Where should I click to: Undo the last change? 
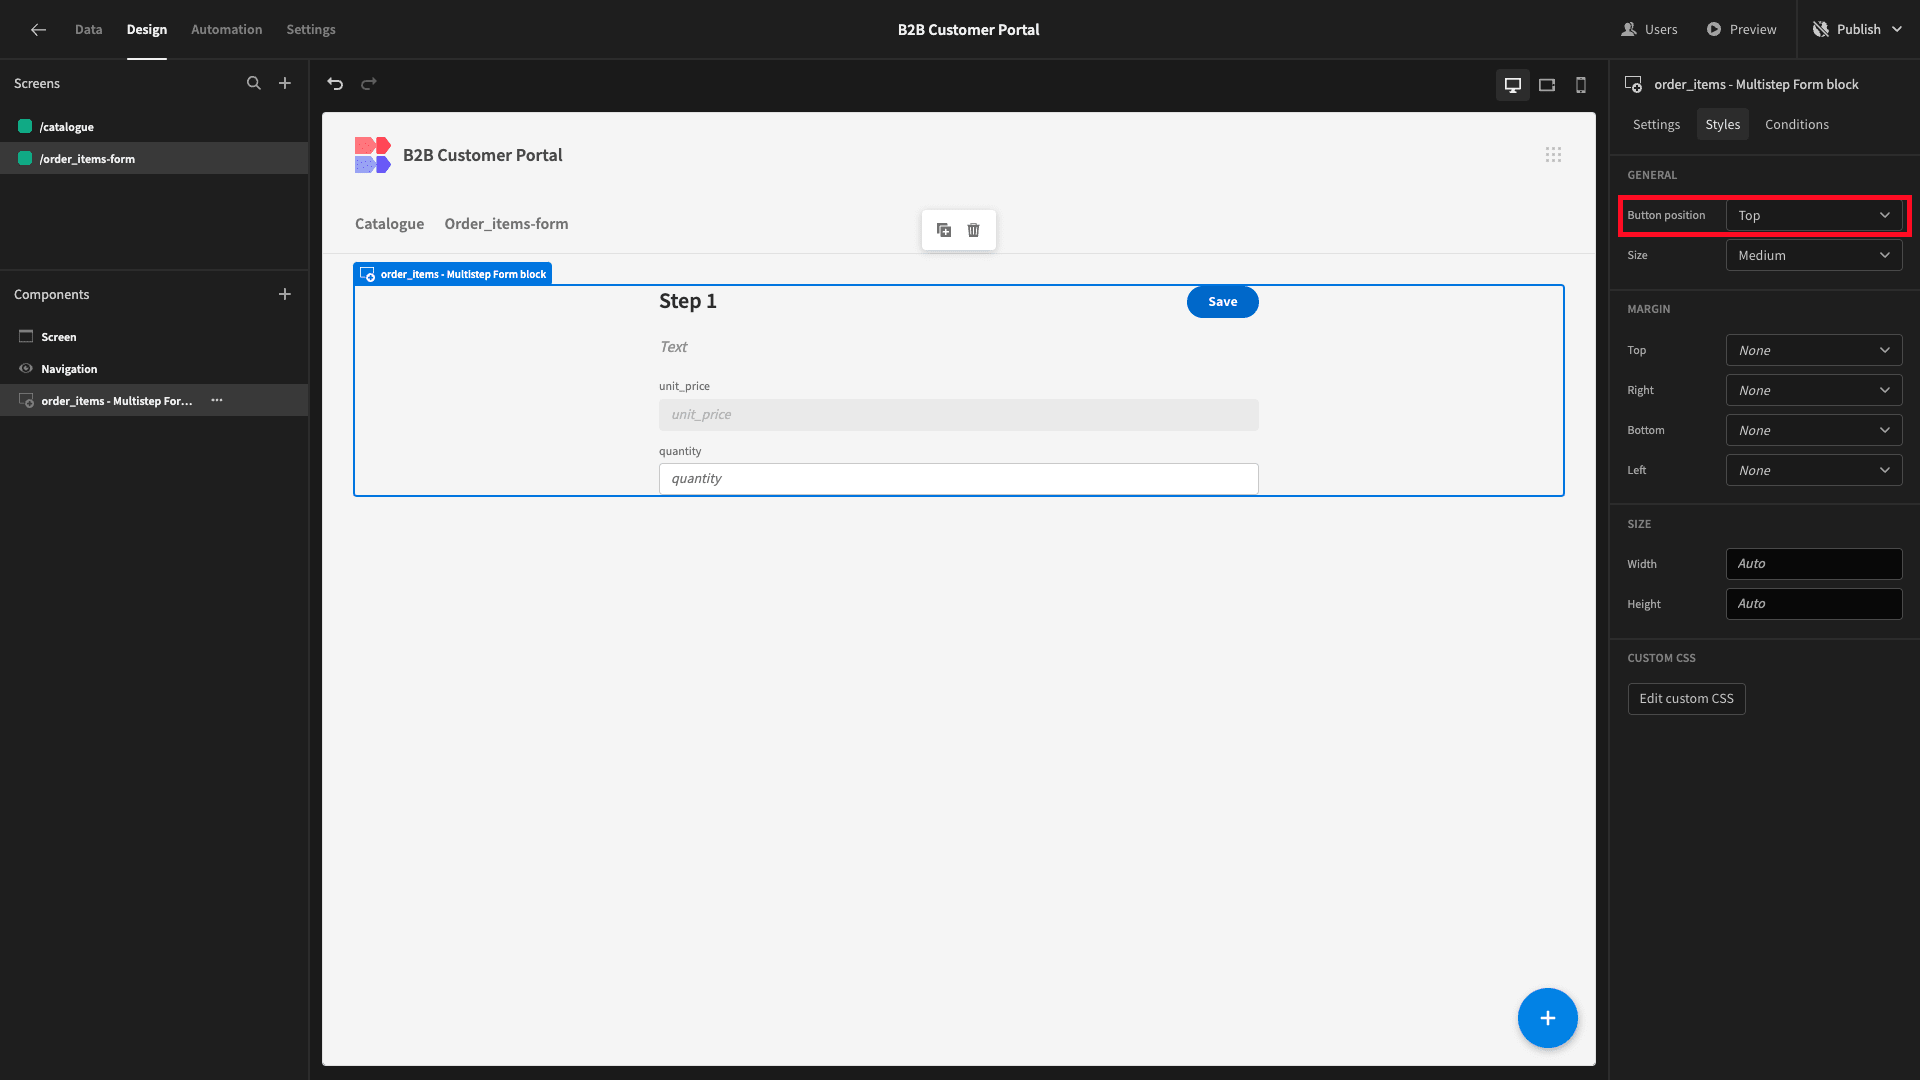(335, 84)
